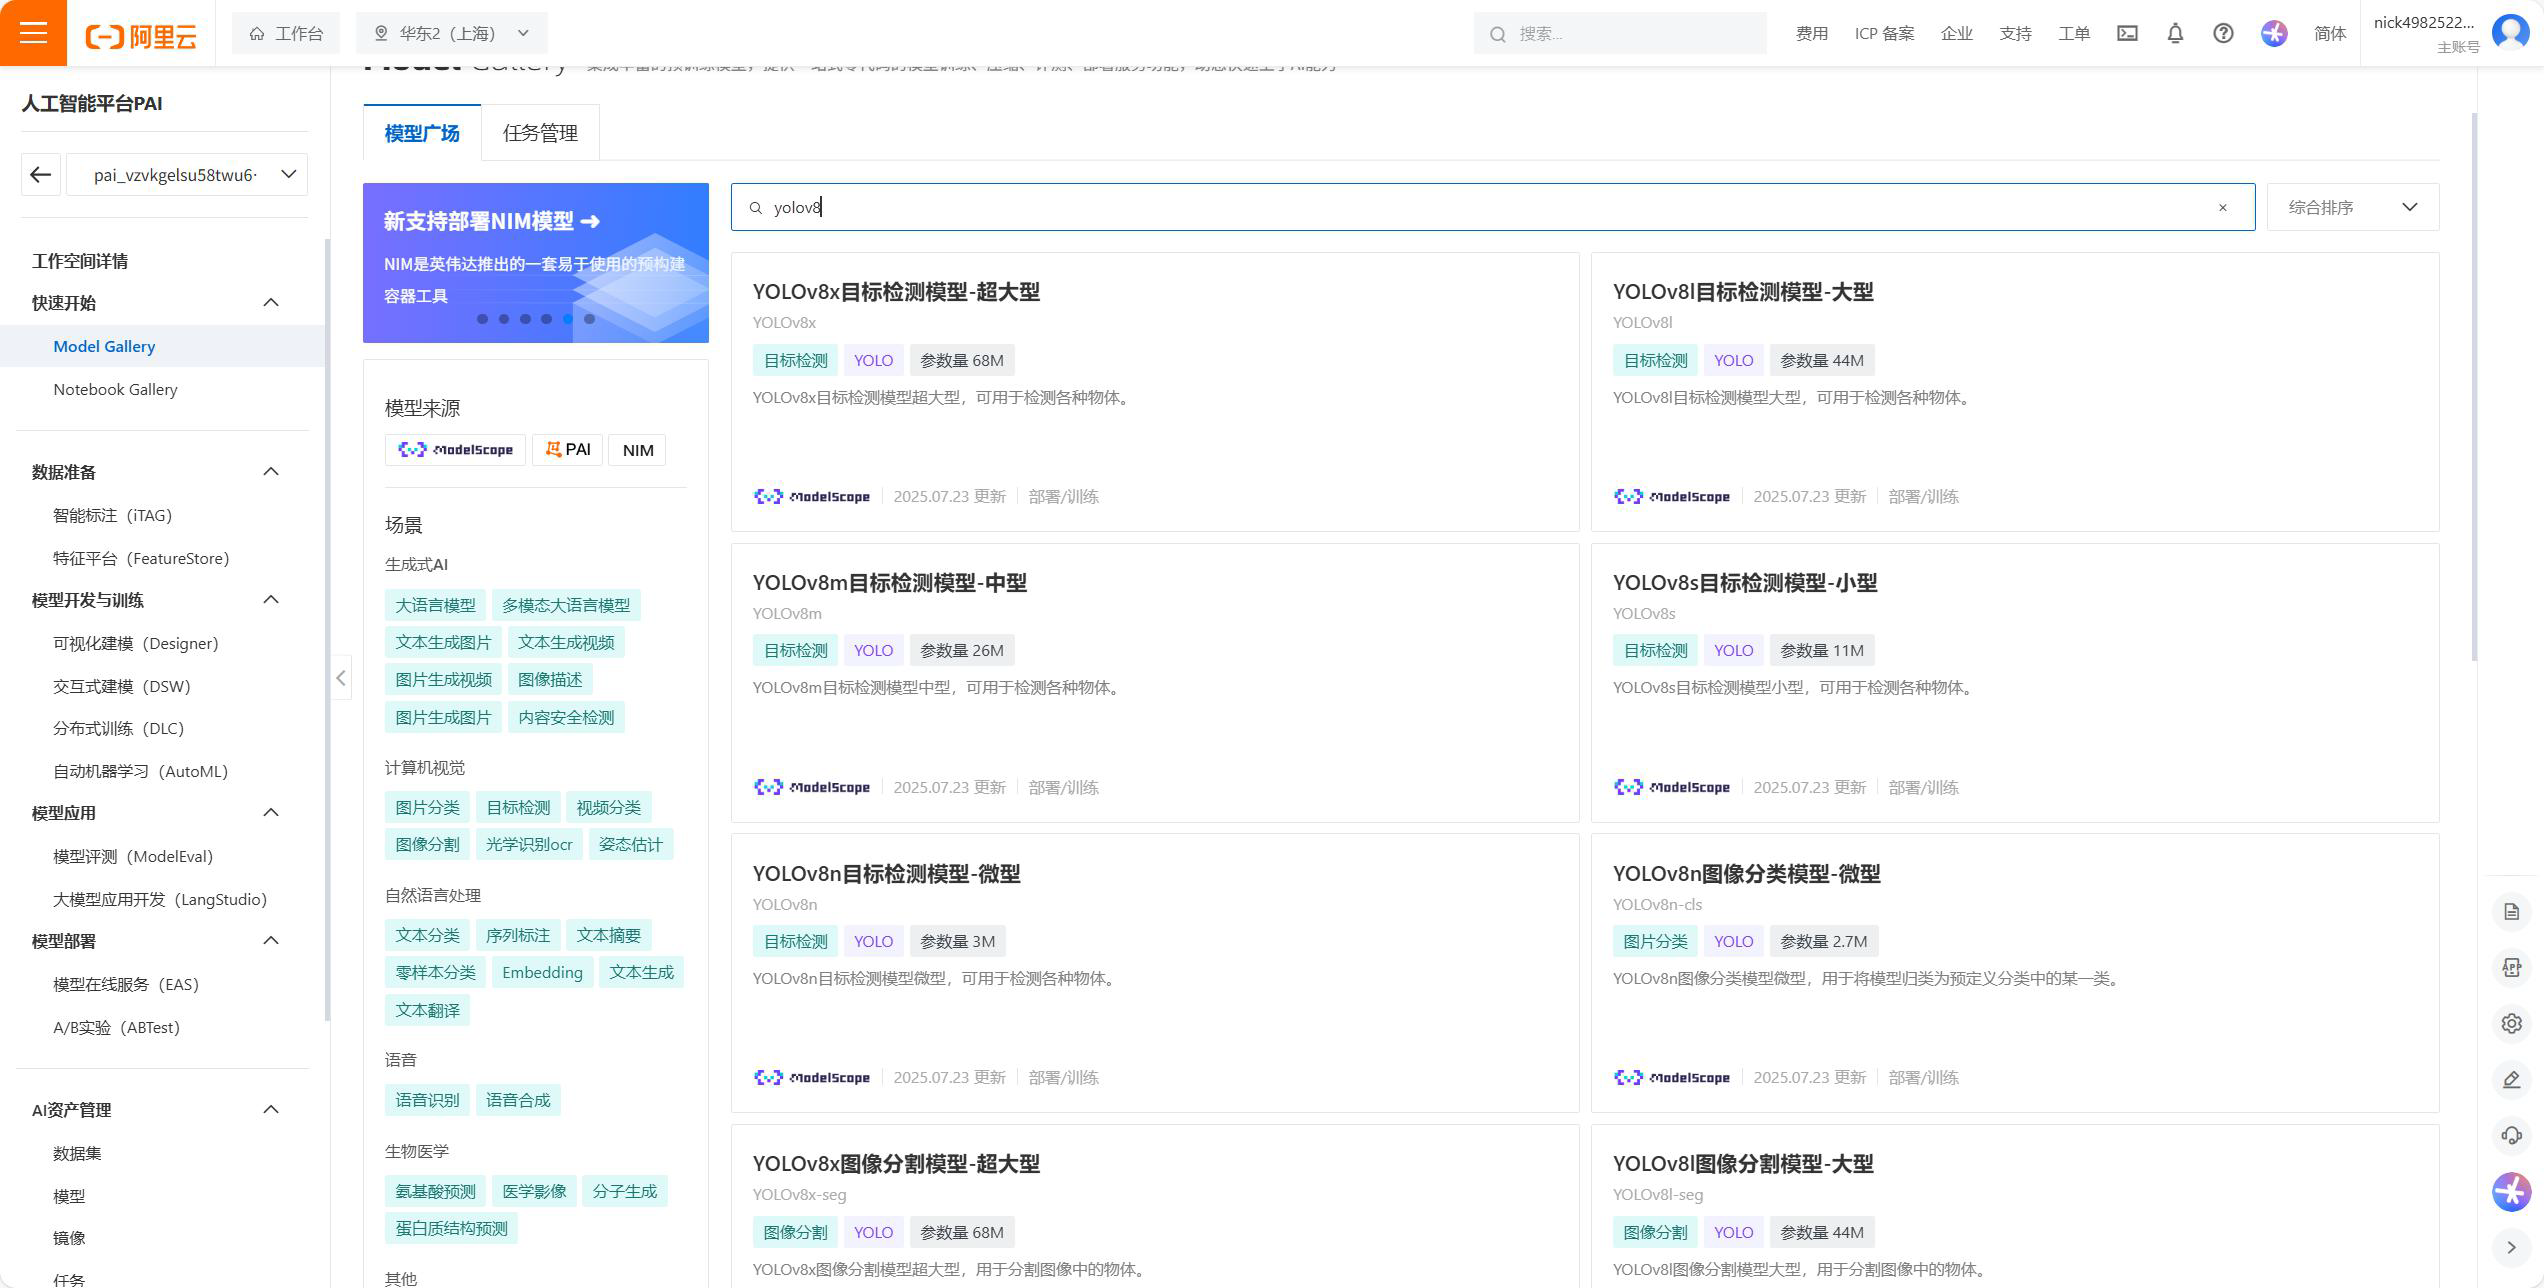Open 工作空间详情 in the sidebar
This screenshot has height=1288, width=2544.
click(x=80, y=261)
